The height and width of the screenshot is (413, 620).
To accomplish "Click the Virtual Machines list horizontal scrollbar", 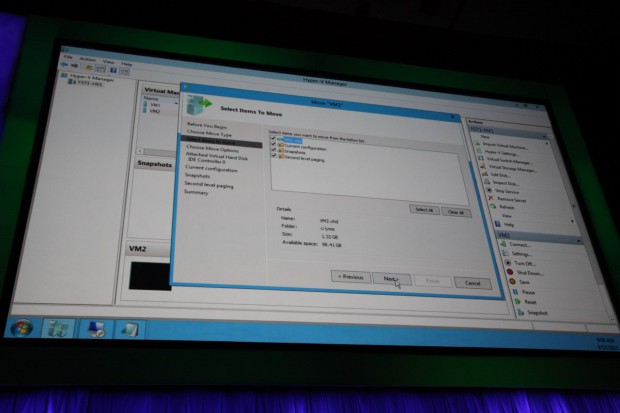I will (x=158, y=152).
